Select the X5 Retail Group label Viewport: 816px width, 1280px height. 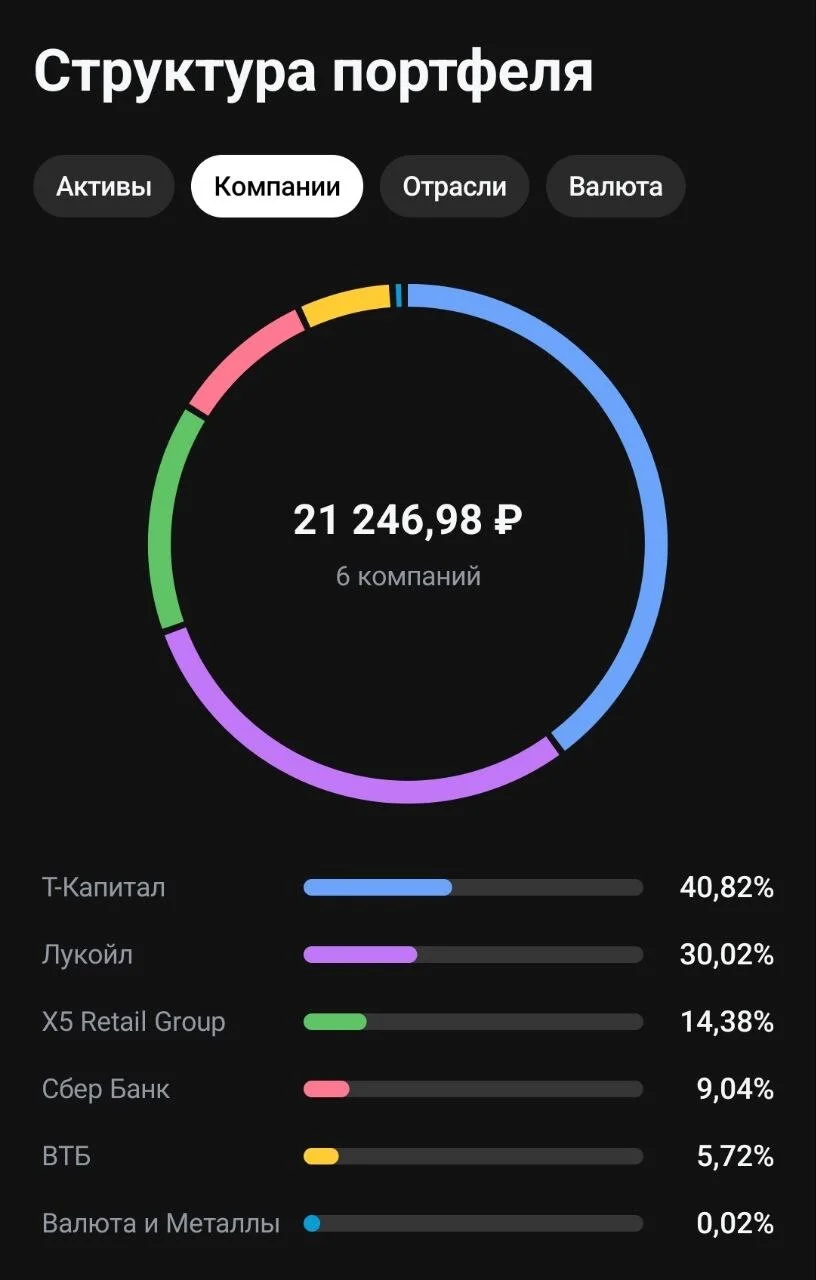pyautogui.click(x=134, y=1022)
